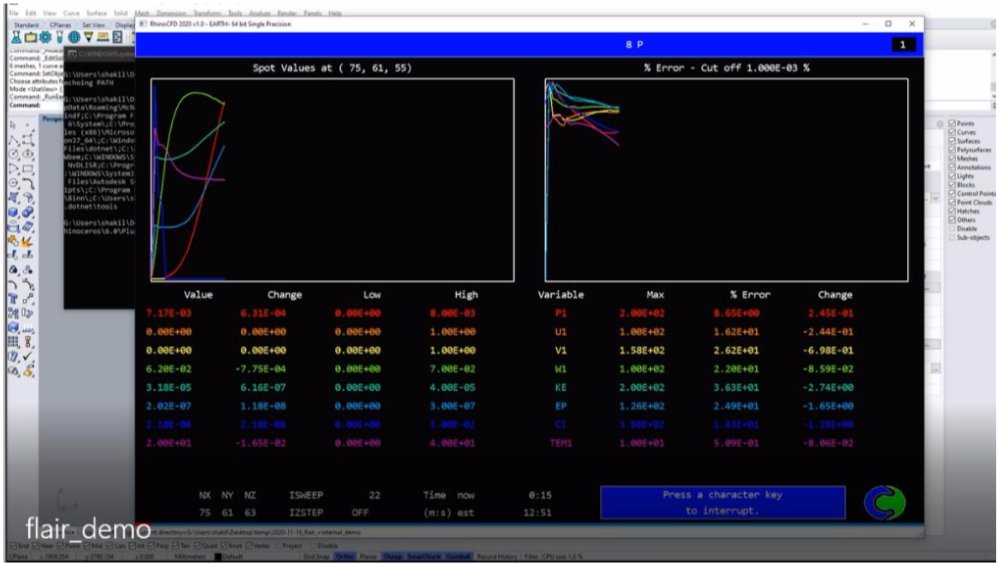Image resolution: width=998 pixels, height=564 pixels.
Task: Open the Transform menu in Rhino
Action: 206,13
